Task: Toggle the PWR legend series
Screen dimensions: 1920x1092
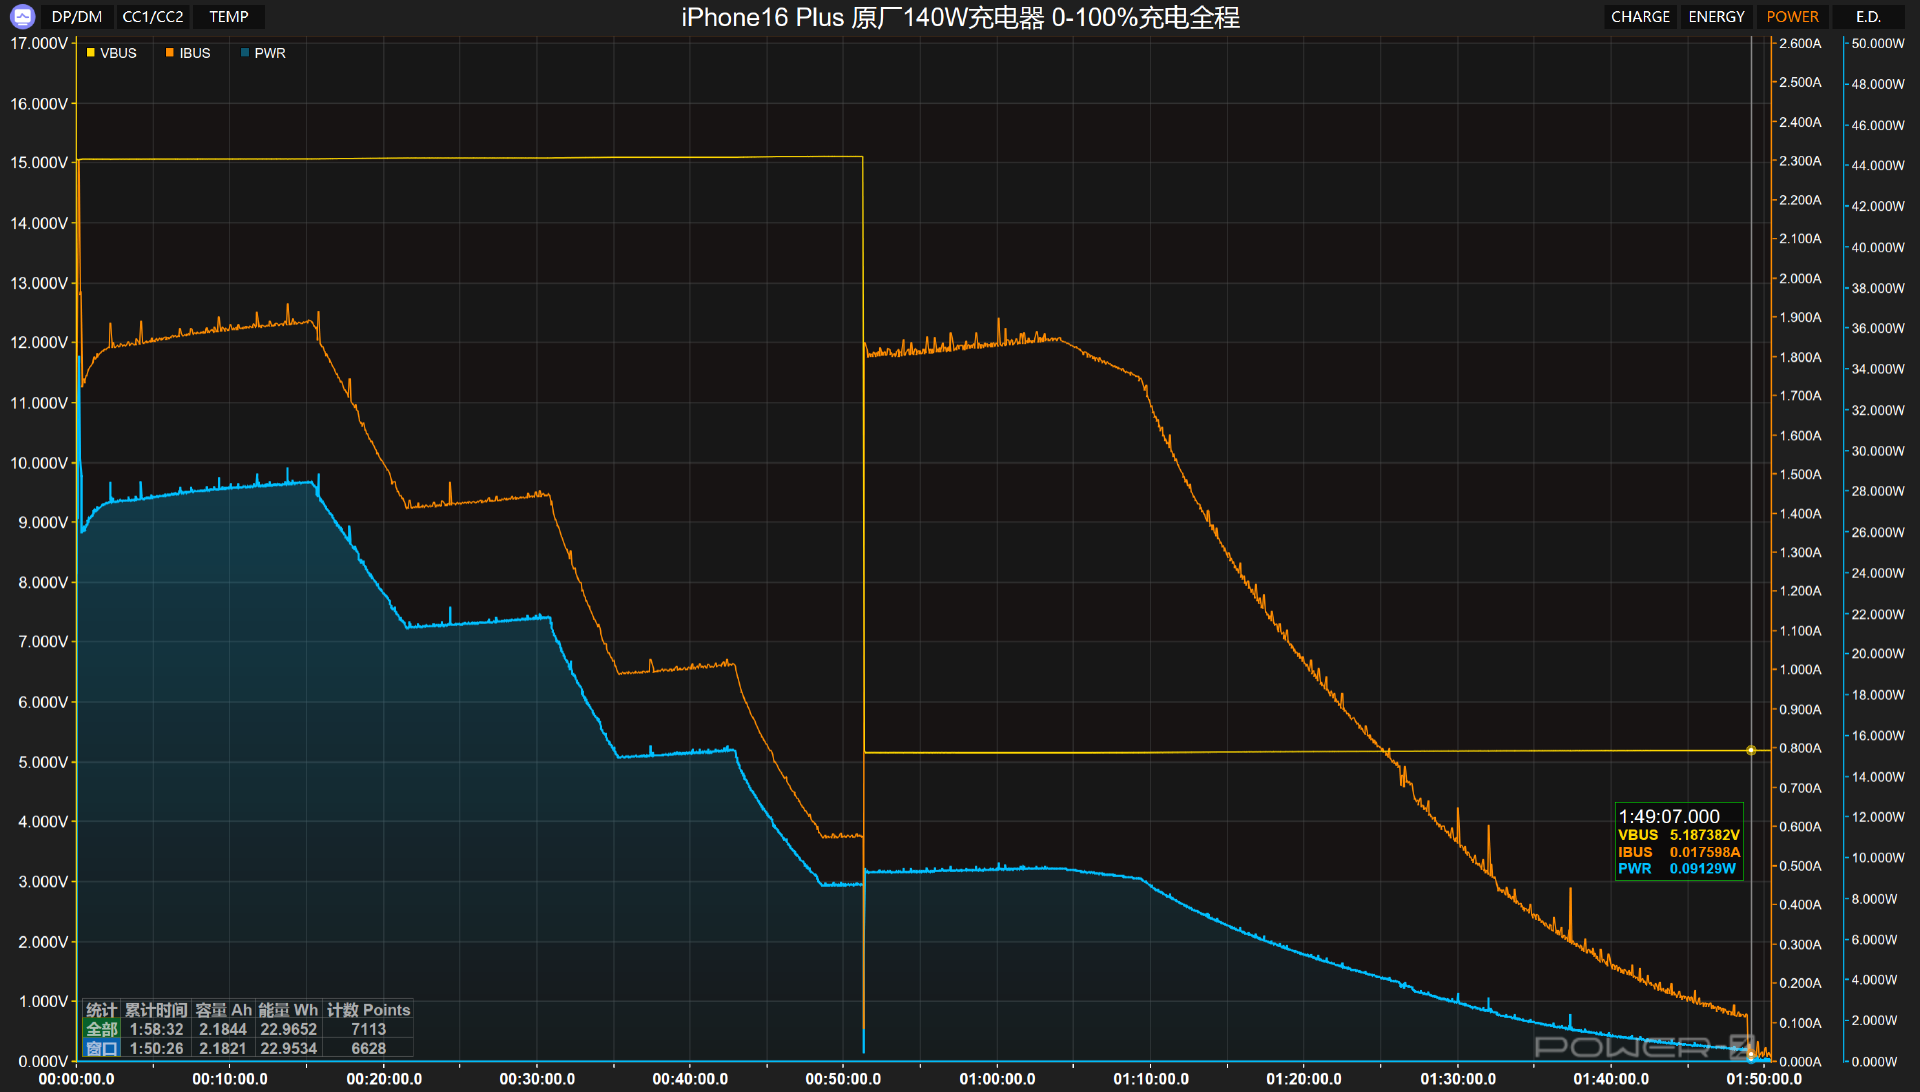Action: pyautogui.click(x=263, y=53)
